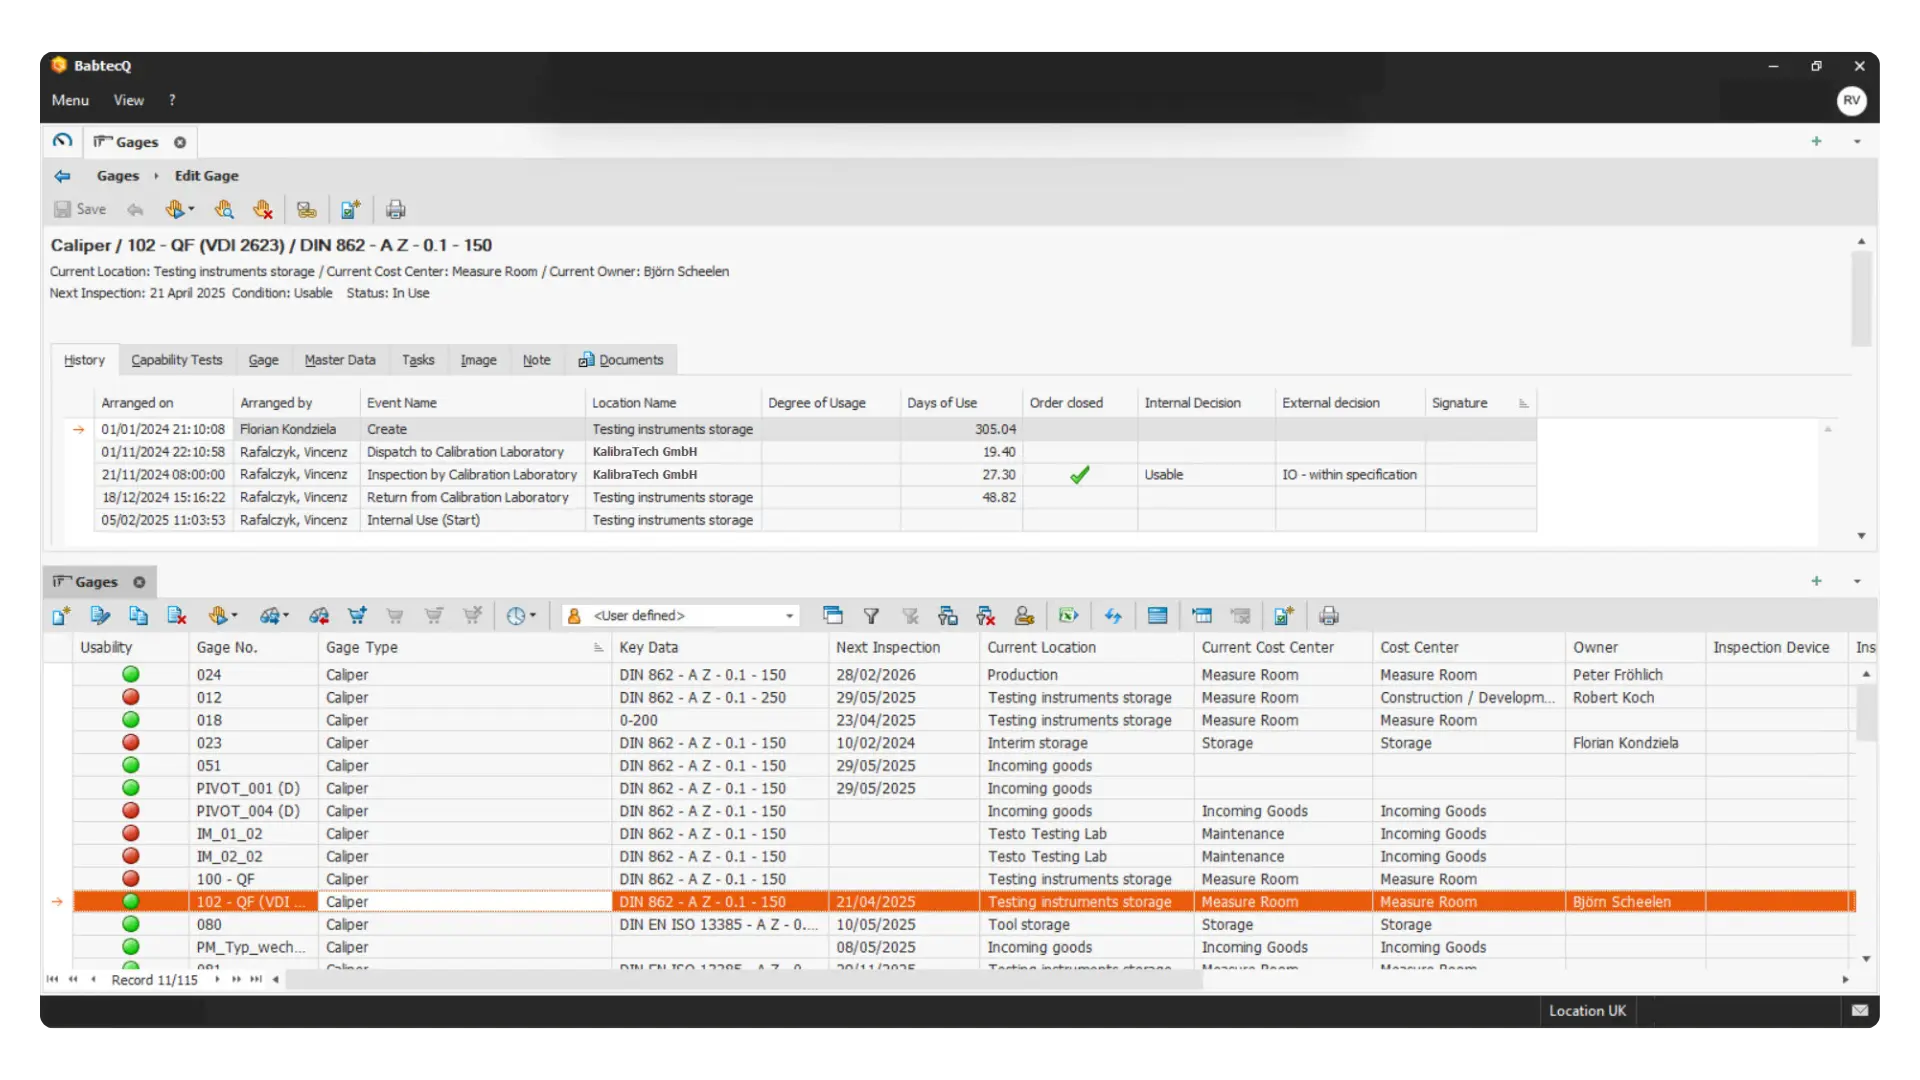Go to first record navigation button
The width and height of the screenshot is (1920, 1080).
pyautogui.click(x=52, y=980)
